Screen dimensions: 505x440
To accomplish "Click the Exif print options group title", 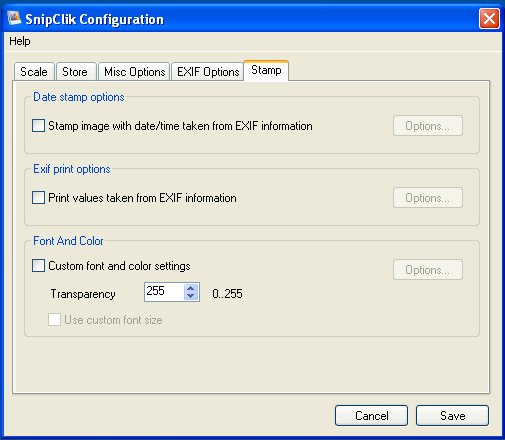I will tap(72, 169).
